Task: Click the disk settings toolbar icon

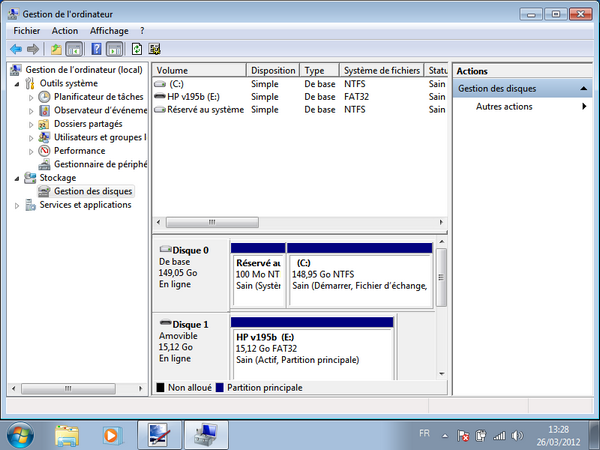Action: [155, 48]
